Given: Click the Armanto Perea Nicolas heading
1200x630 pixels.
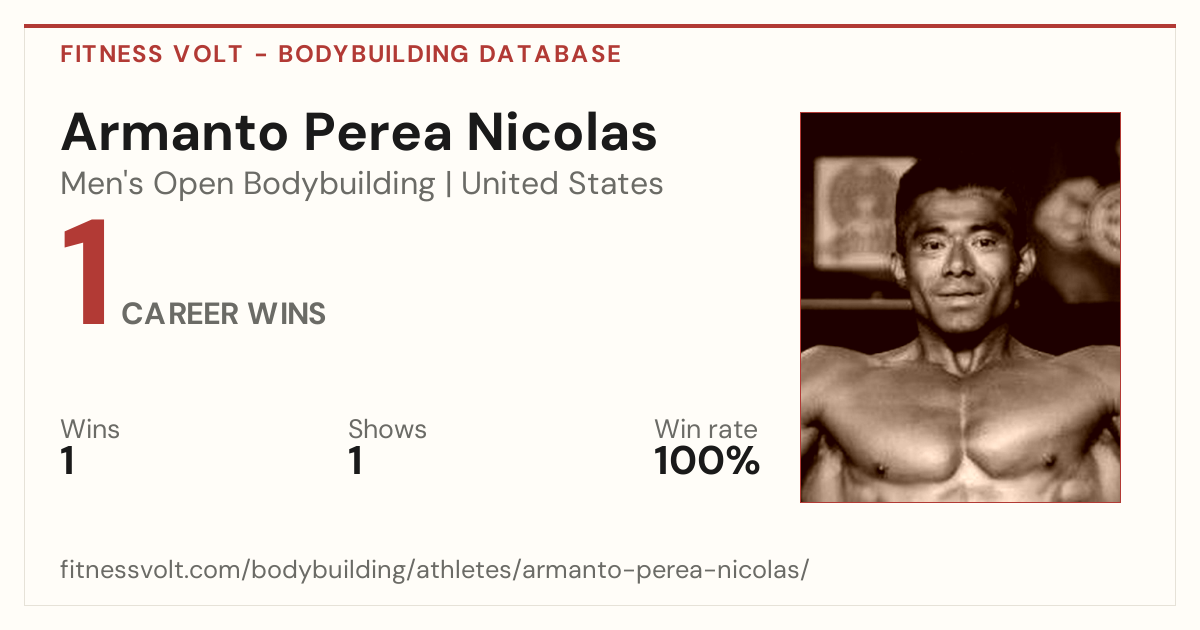Looking at the screenshot, I should pyautogui.click(x=359, y=133).
